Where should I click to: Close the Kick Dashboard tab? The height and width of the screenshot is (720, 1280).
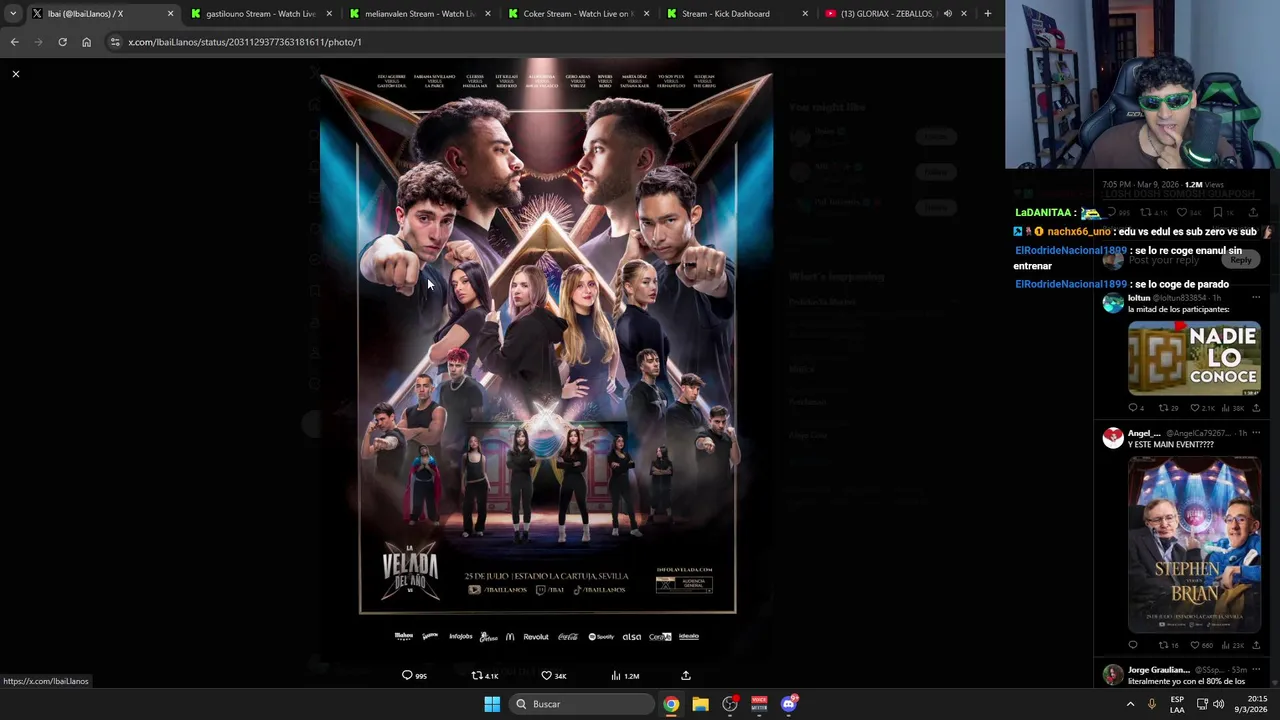805,14
